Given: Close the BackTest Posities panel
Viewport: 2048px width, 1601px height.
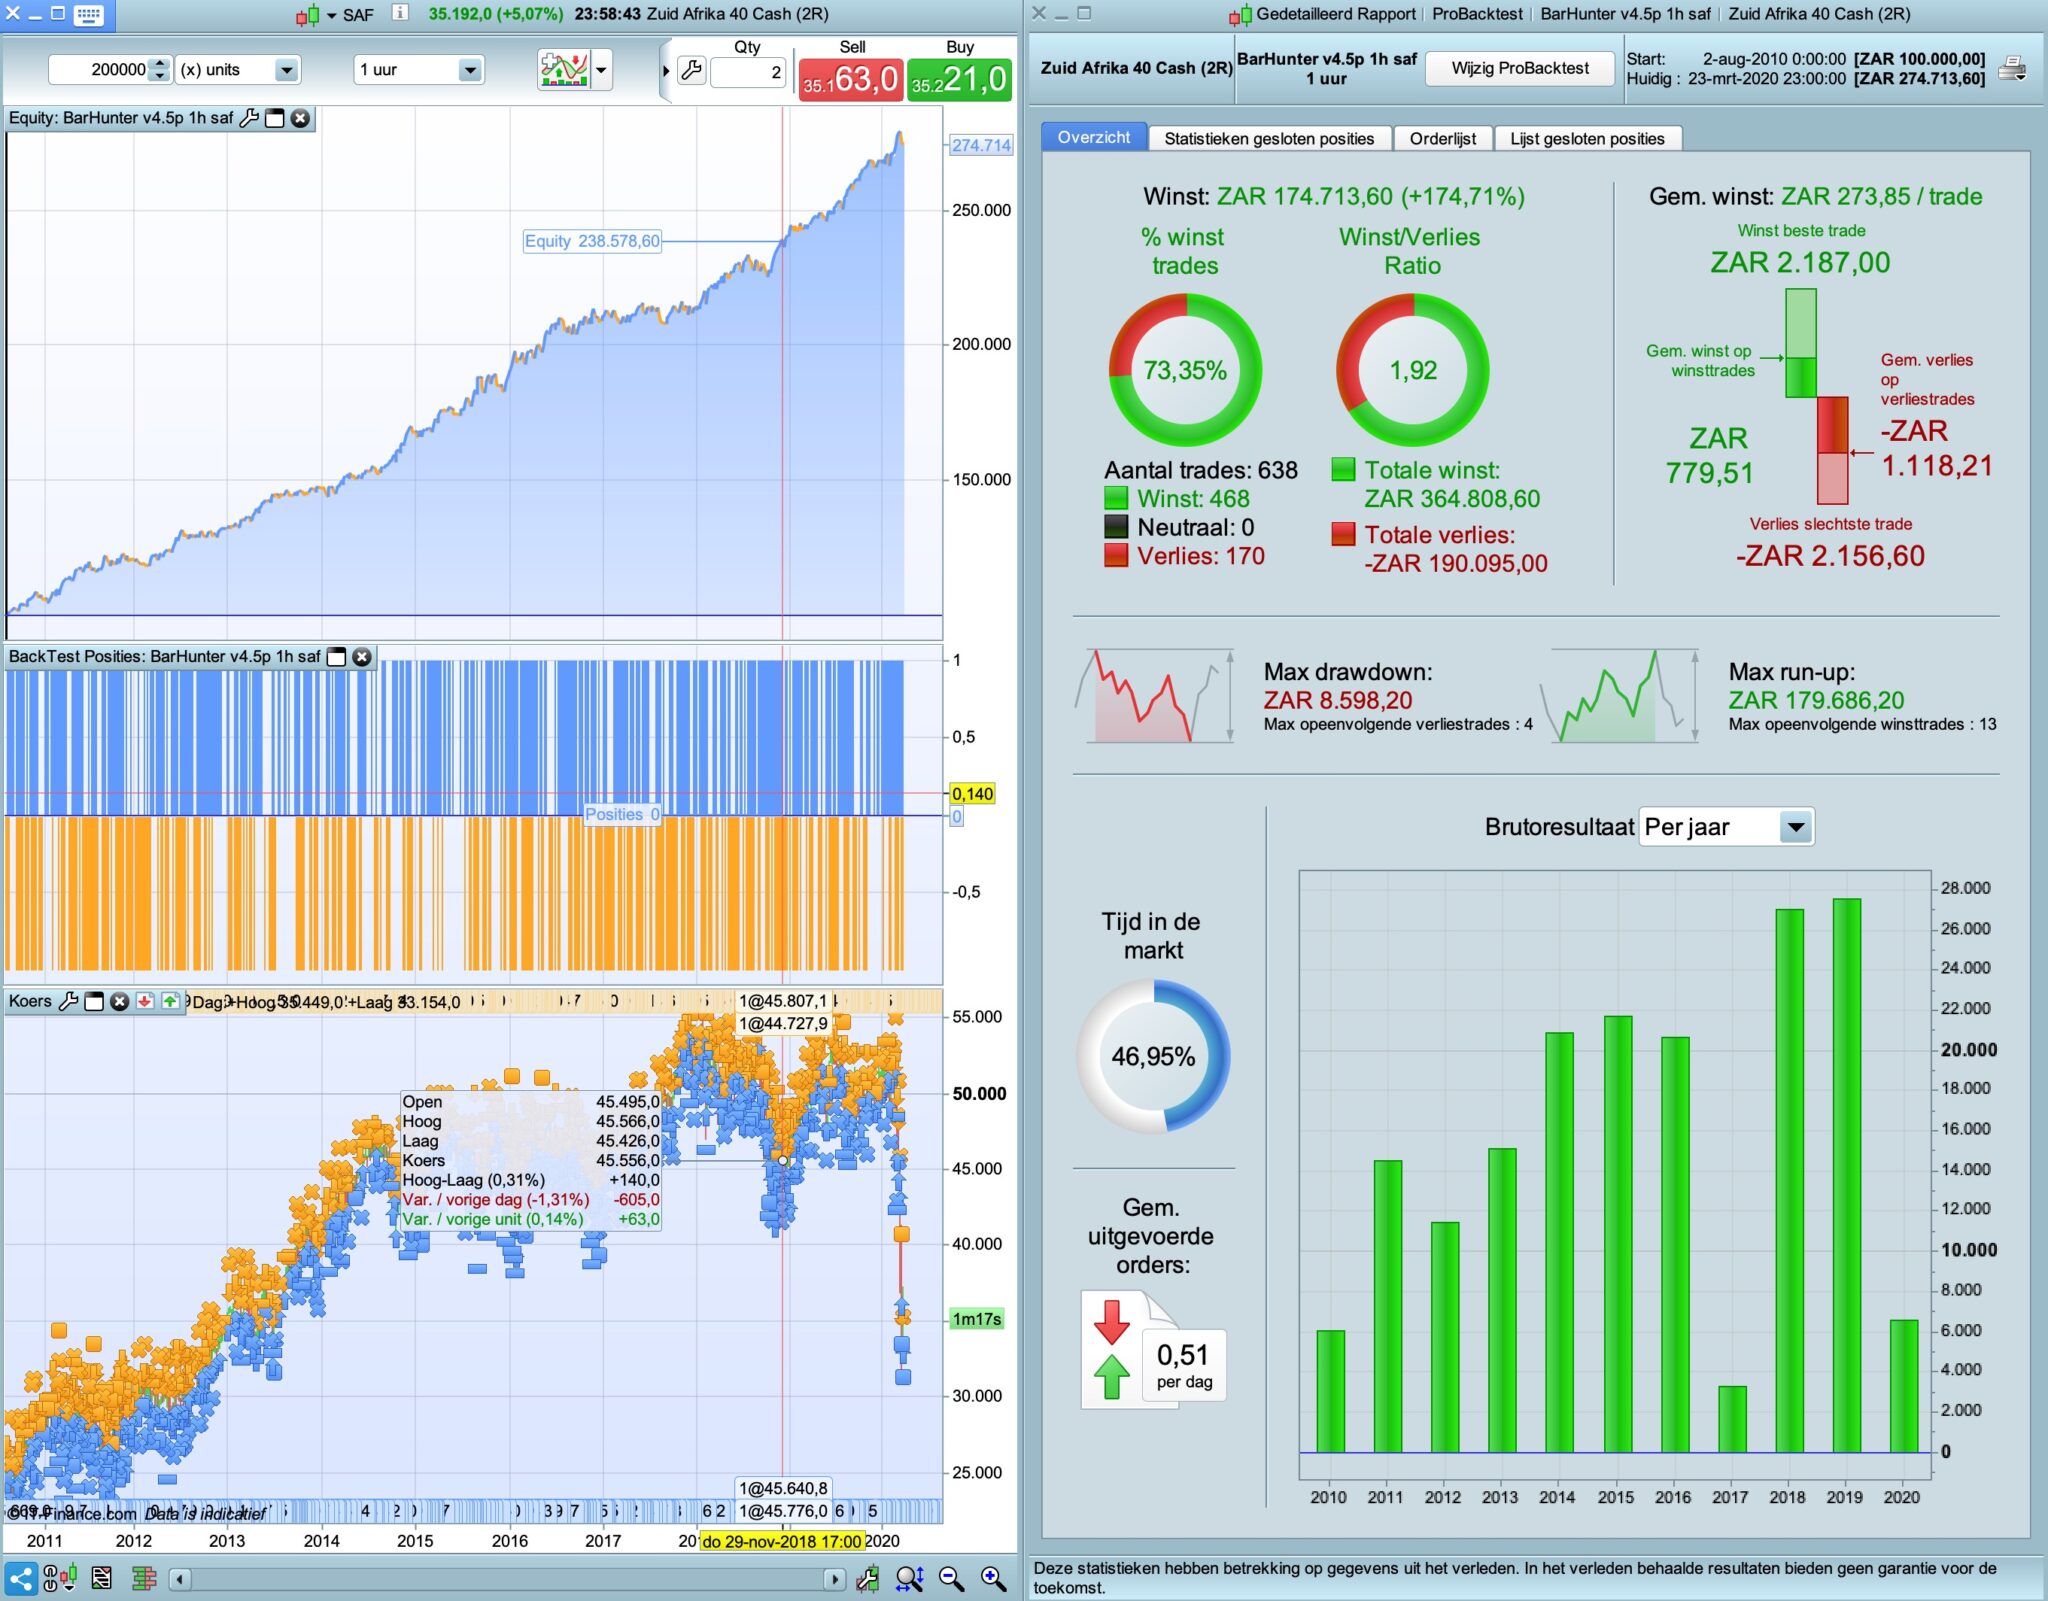Looking at the screenshot, I should tap(362, 657).
